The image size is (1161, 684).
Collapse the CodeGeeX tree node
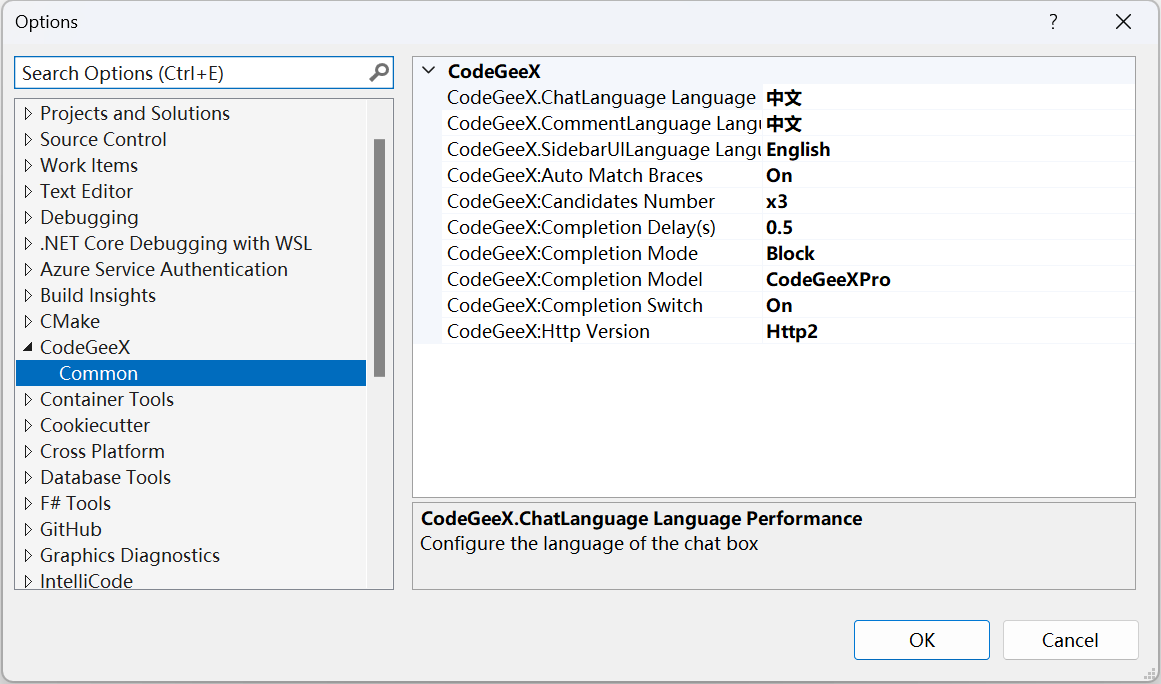point(28,347)
